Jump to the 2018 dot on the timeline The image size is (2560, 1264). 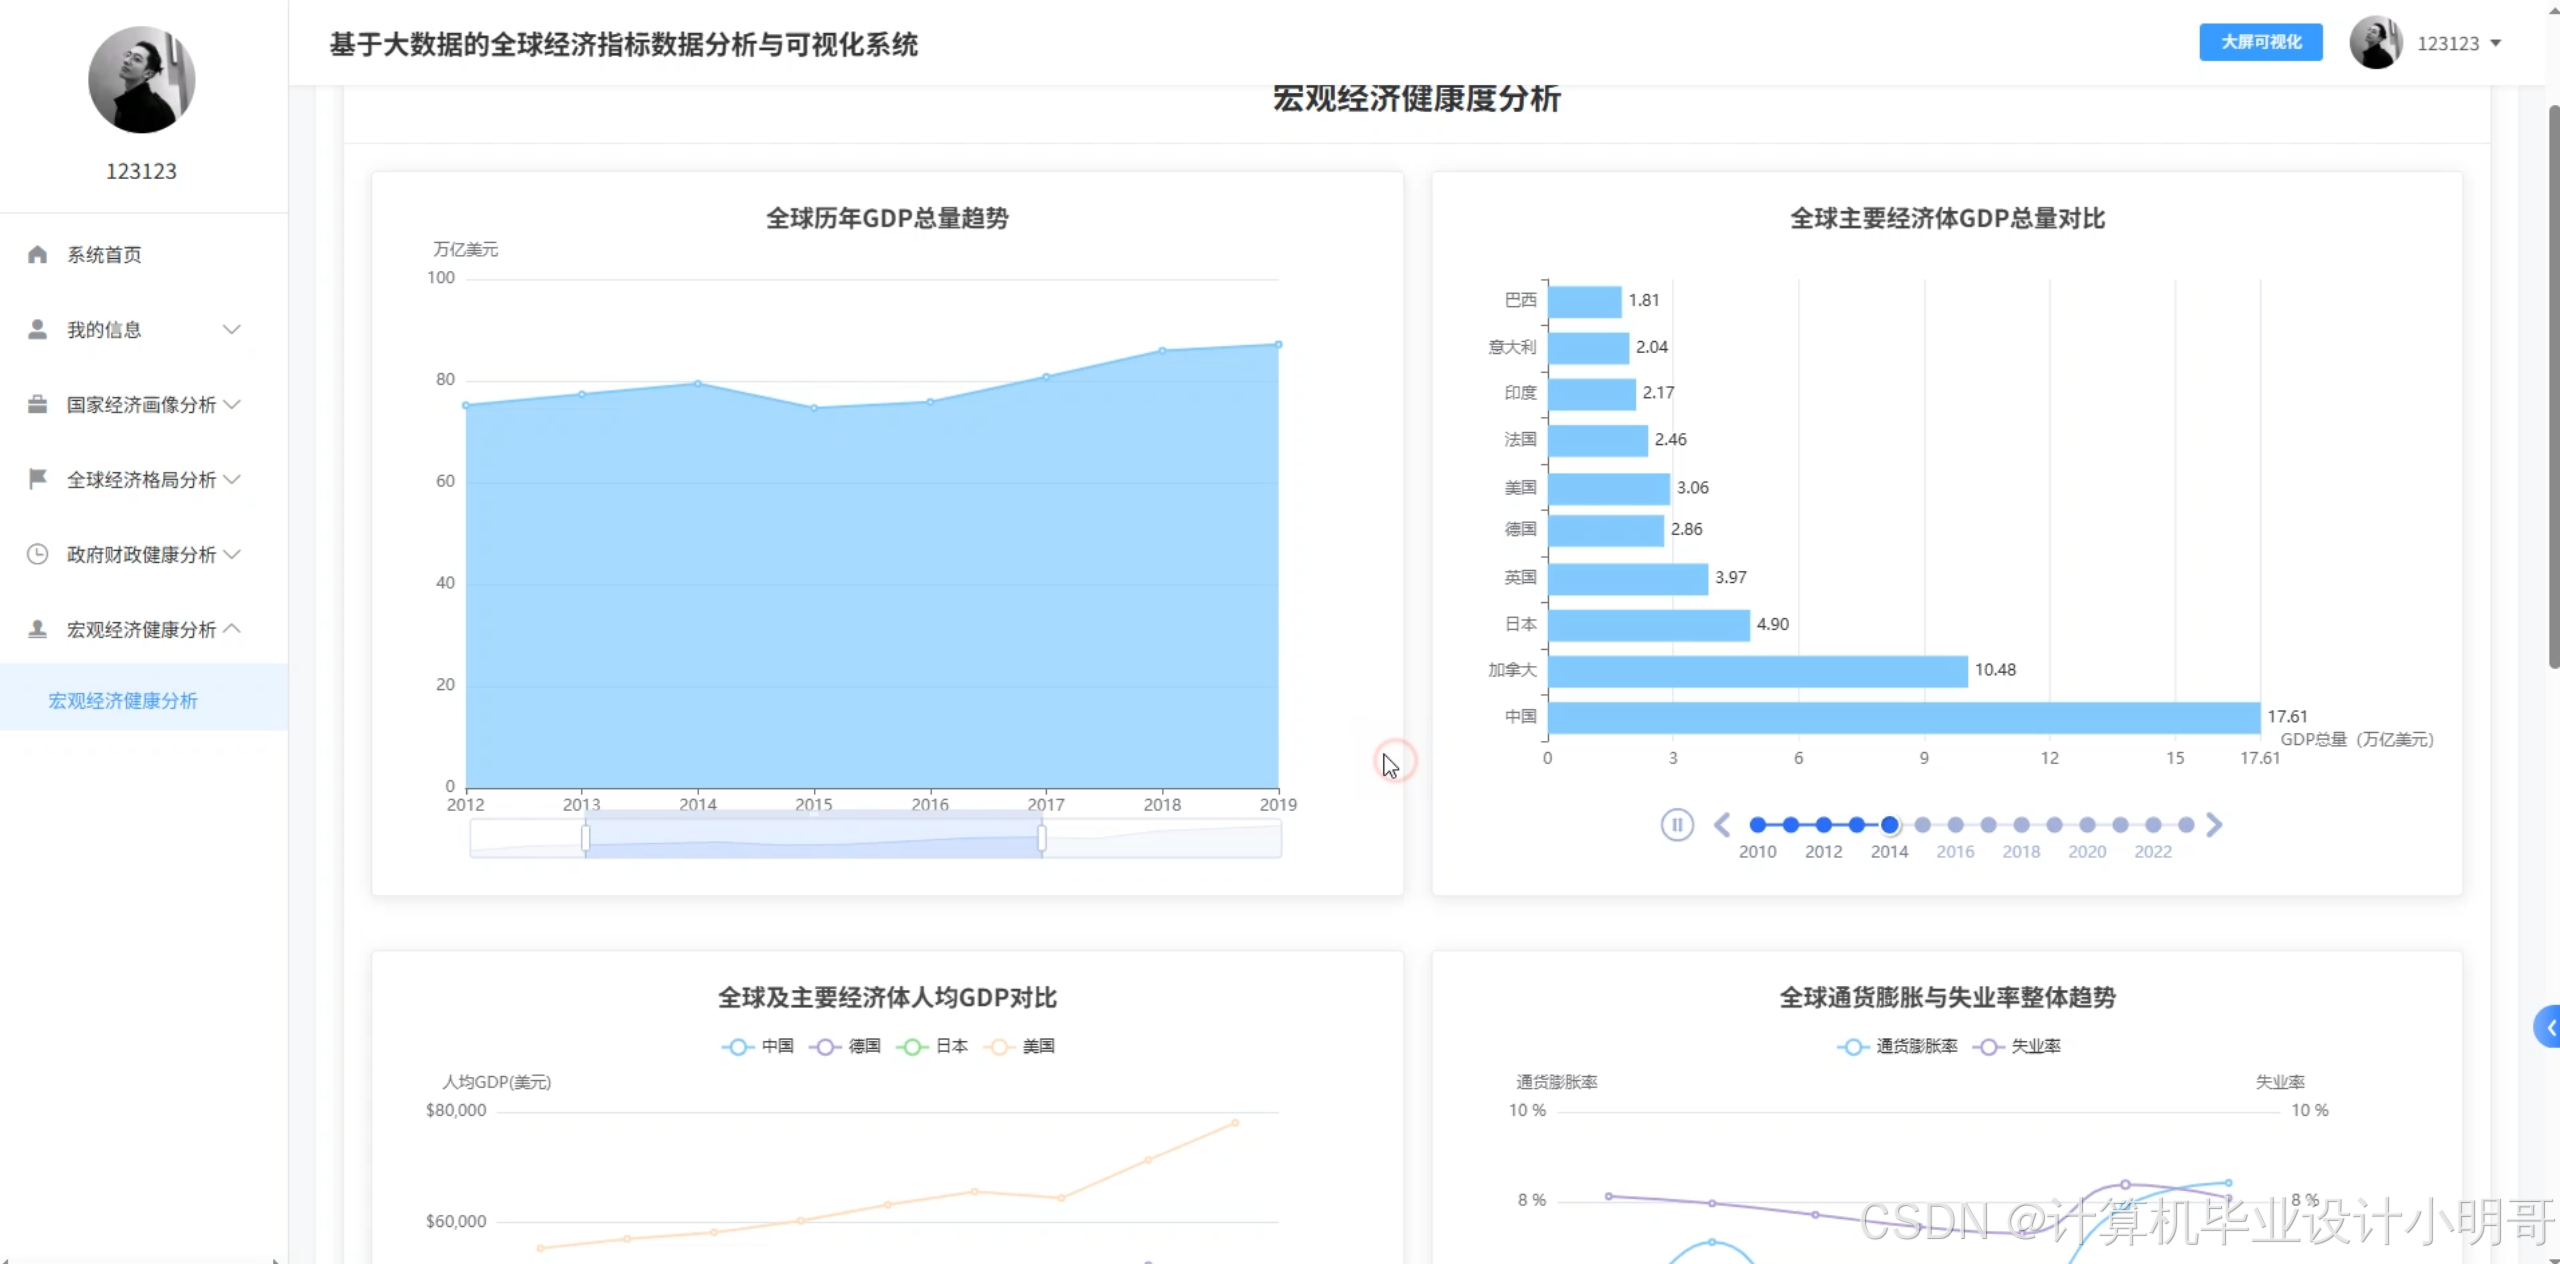2022,825
